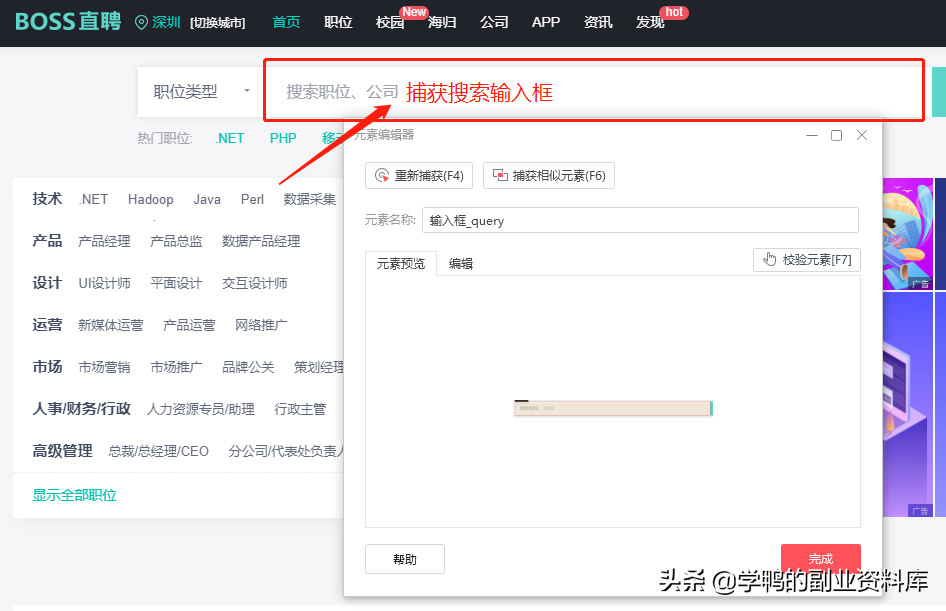Open the 人事/财务/行政 category

pyautogui.click(x=81, y=409)
